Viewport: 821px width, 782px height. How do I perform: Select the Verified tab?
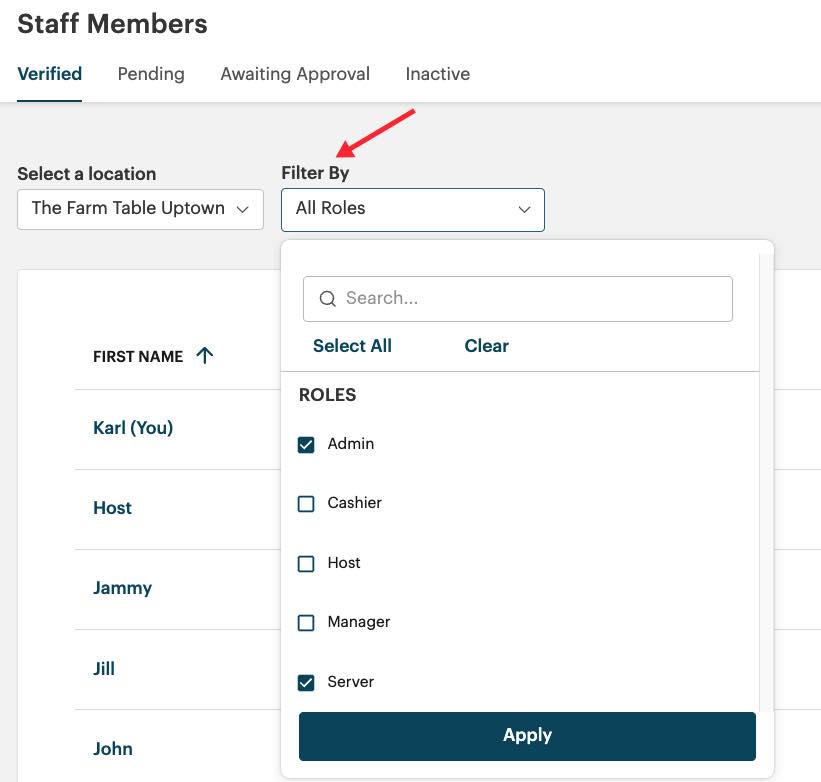pyautogui.click(x=50, y=74)
